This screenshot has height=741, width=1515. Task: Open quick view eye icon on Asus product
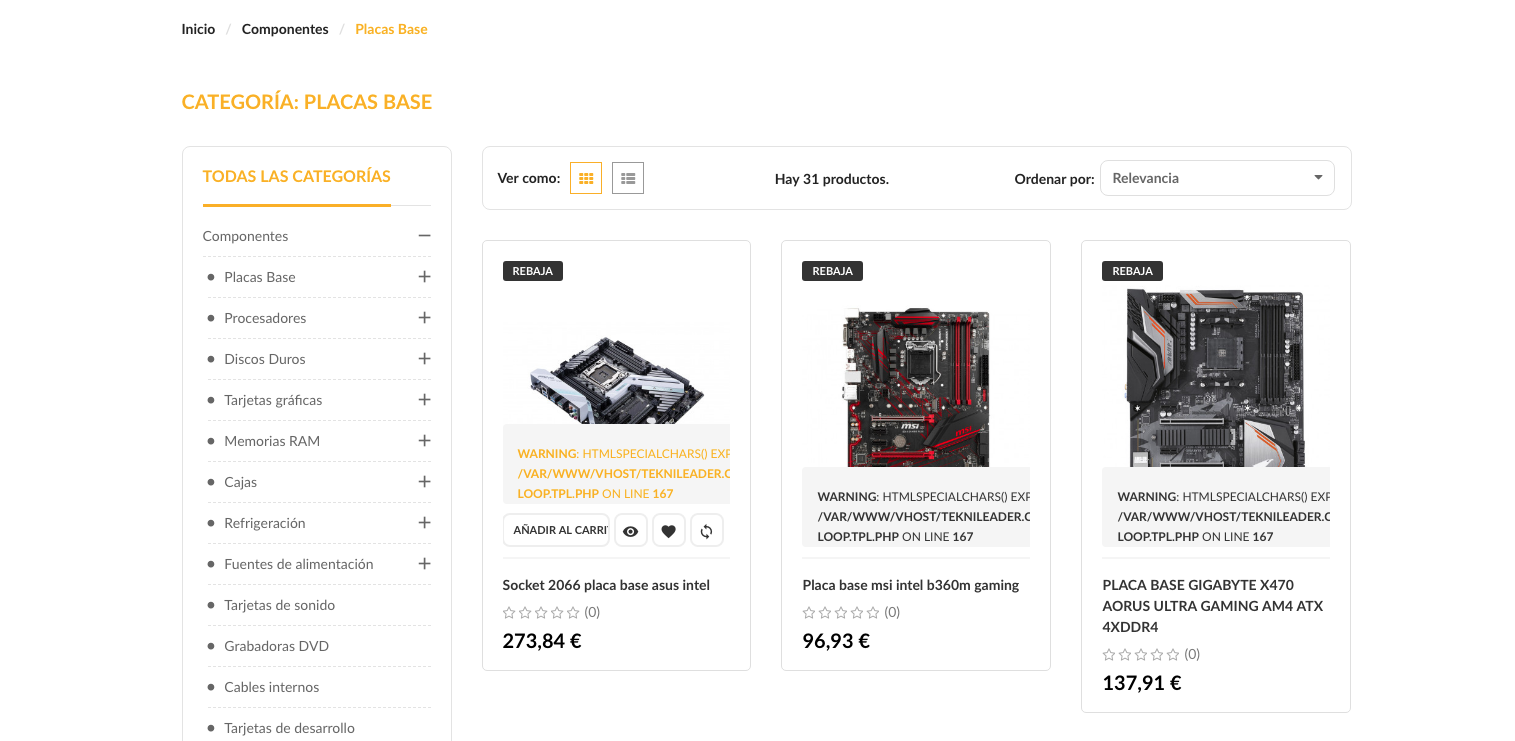630,531
